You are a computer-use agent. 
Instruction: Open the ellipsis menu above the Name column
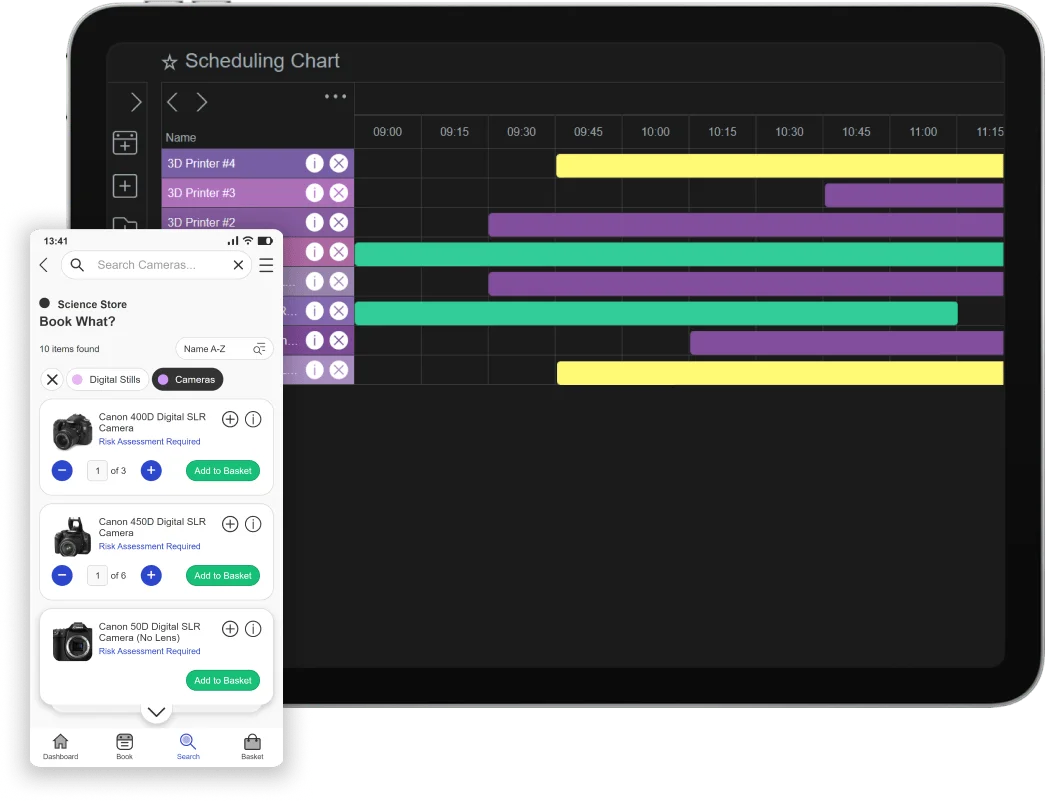[x=335, y=96]
